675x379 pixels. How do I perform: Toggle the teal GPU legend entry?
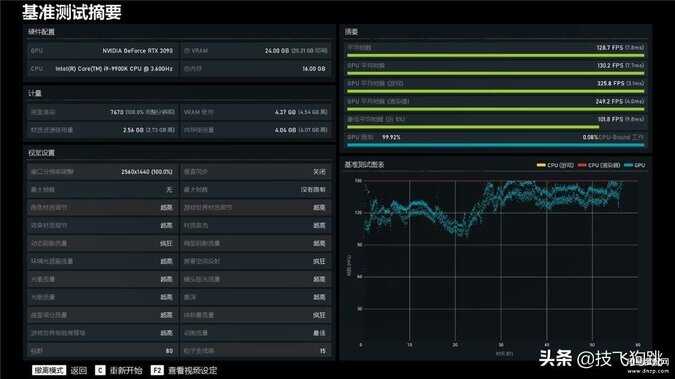[635, 165]
